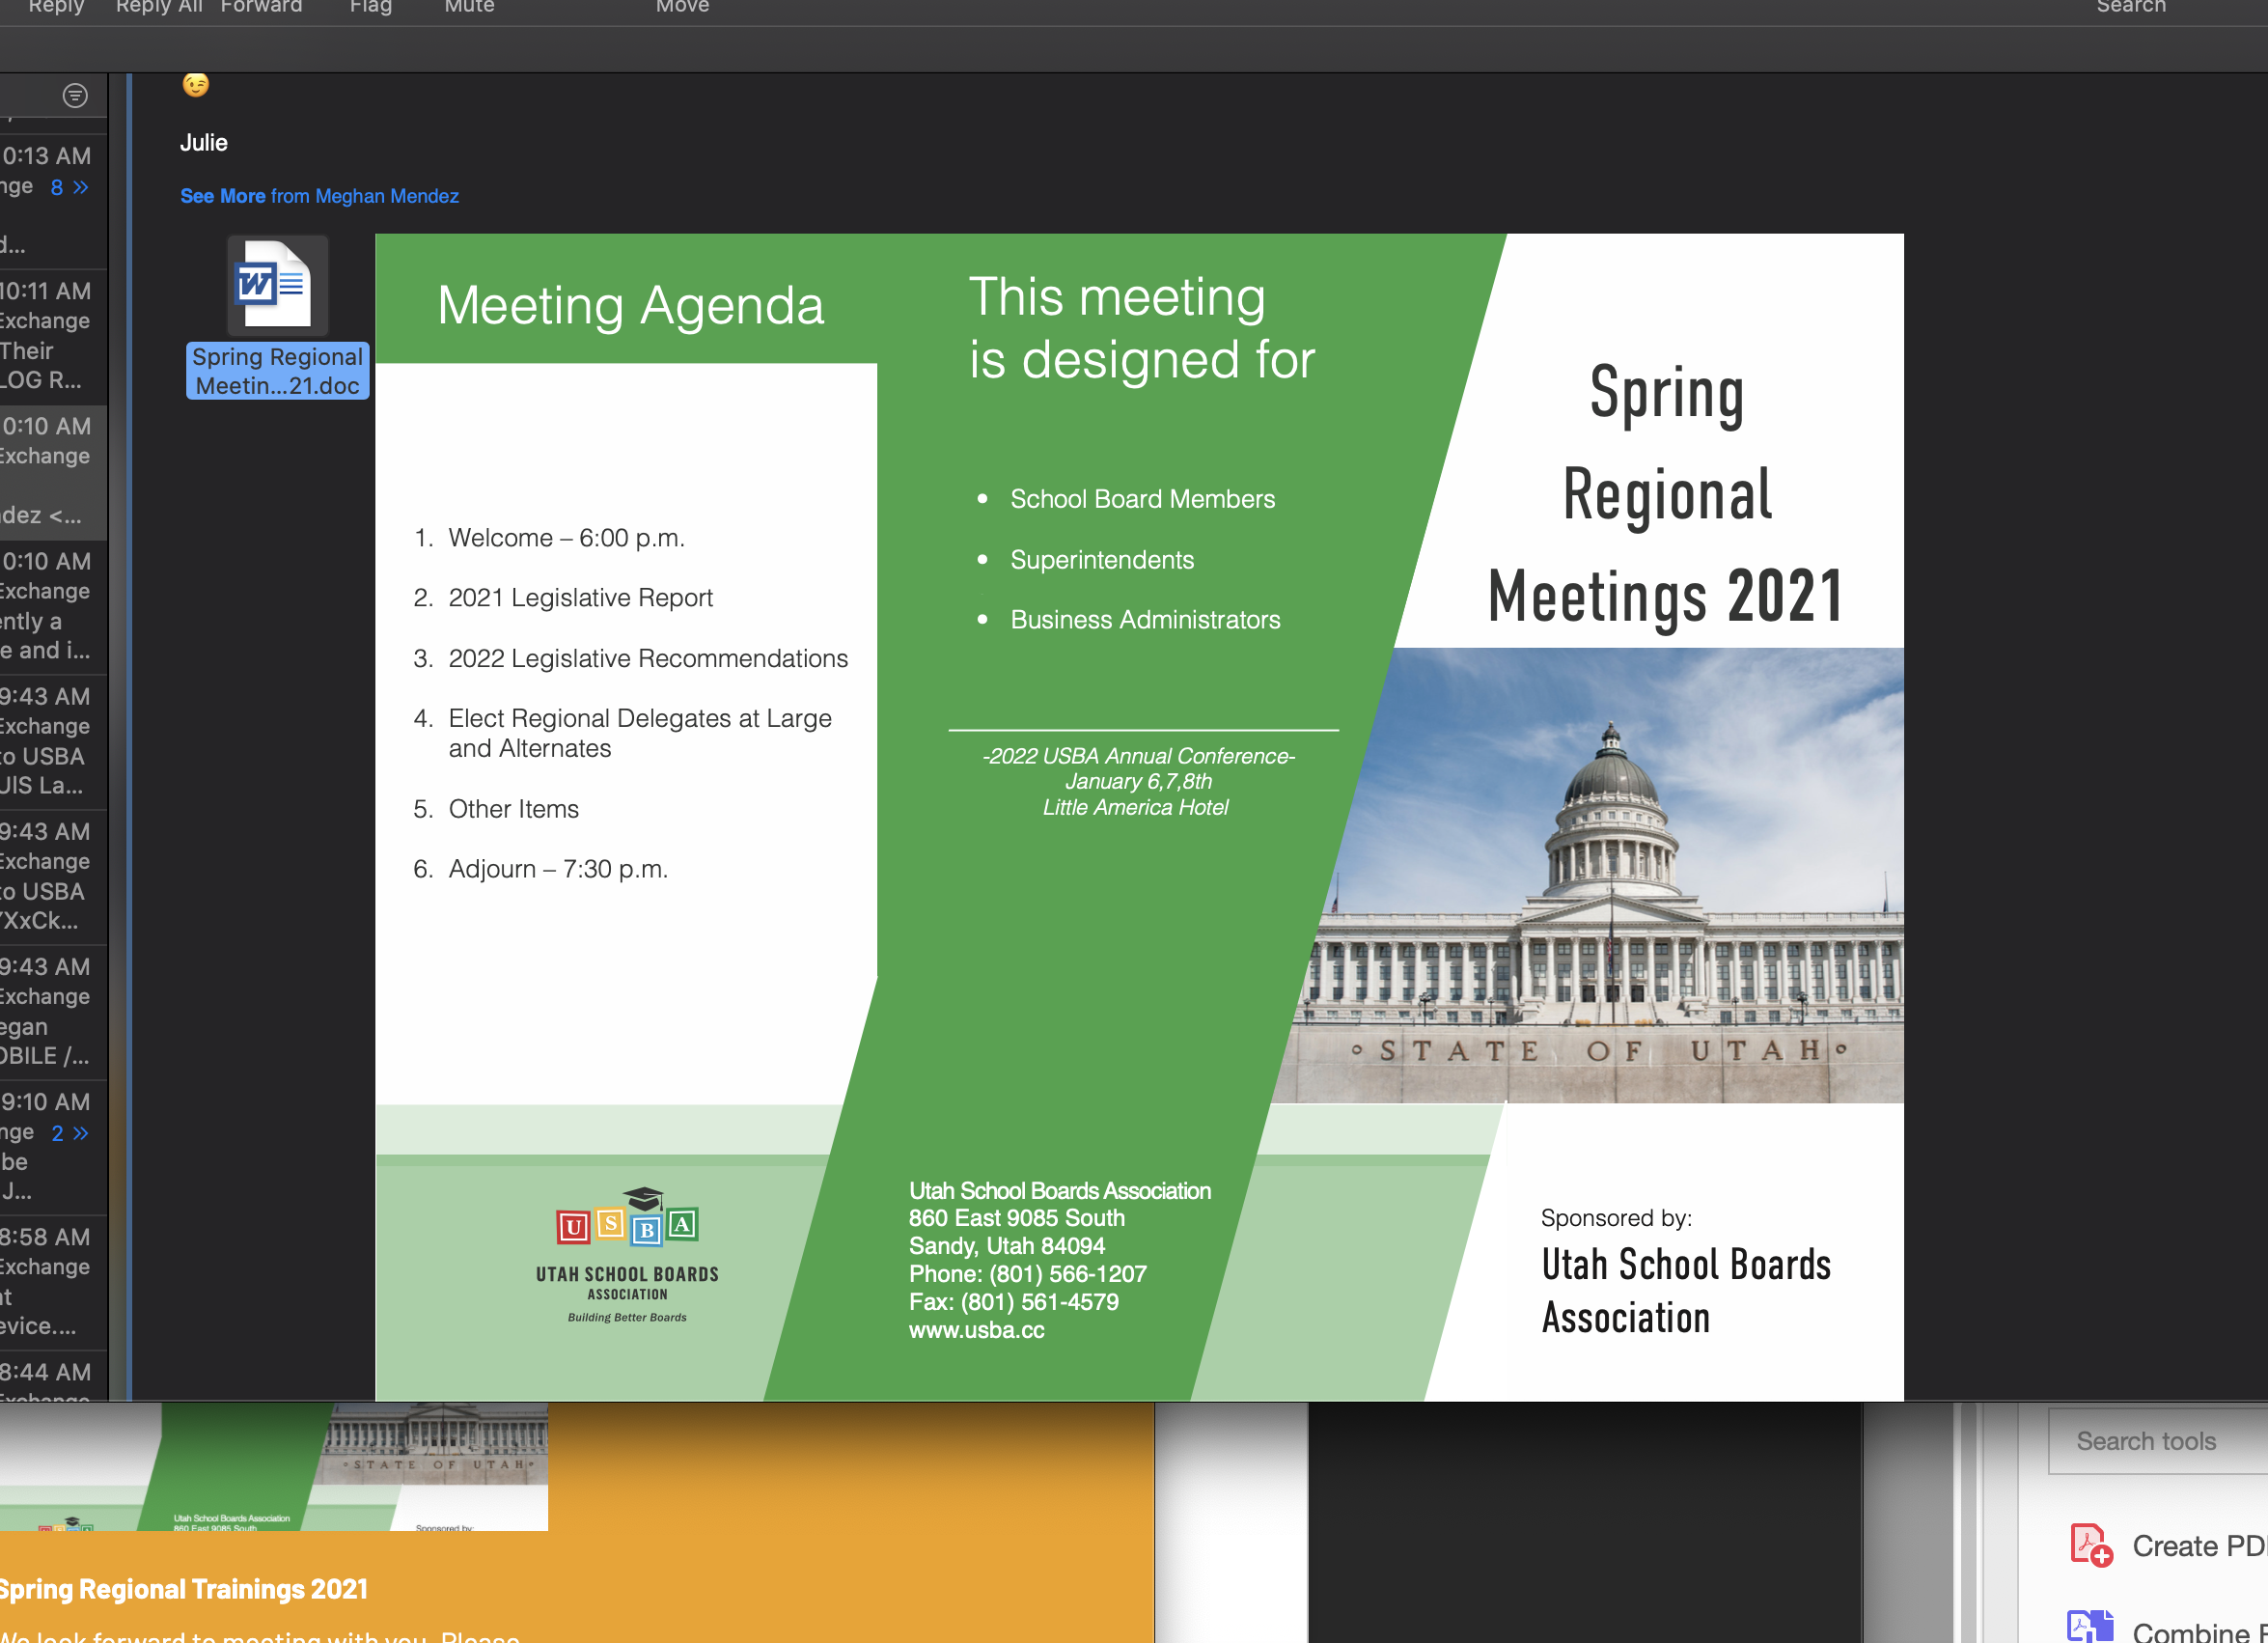Click Forward in the mail toolbar
This screenshot has width=2268, height=1643.
261,7
